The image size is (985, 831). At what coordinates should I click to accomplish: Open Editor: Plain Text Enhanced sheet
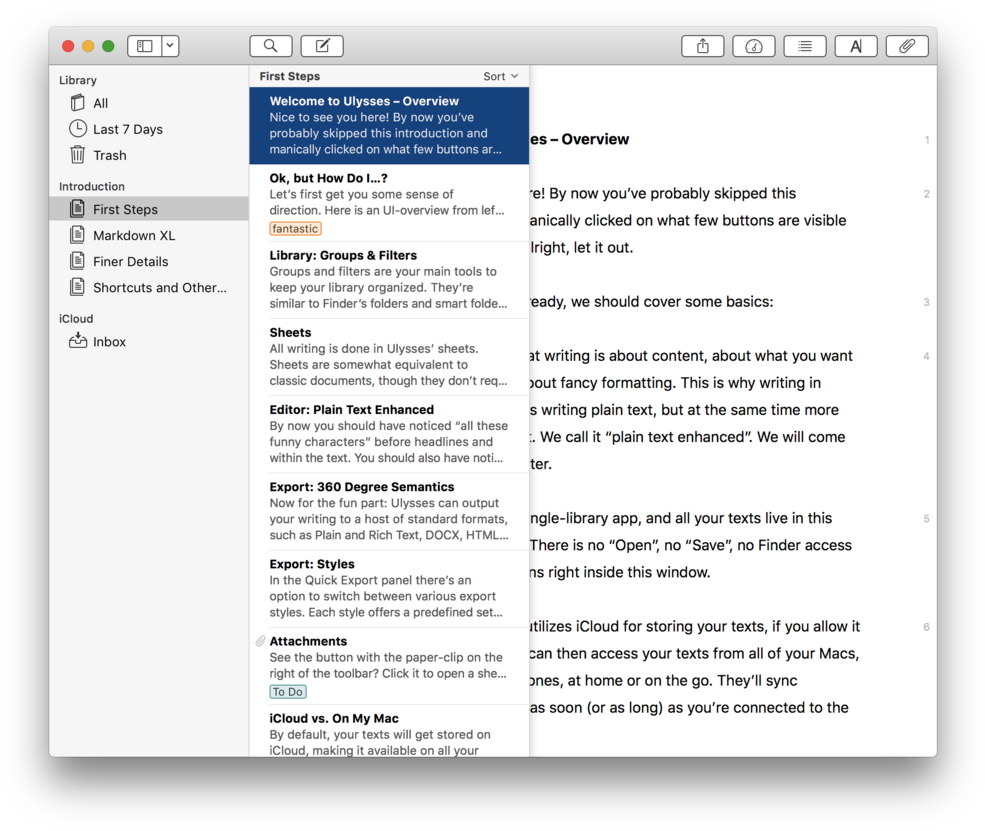pyautogui.click(x=389, y=434)
